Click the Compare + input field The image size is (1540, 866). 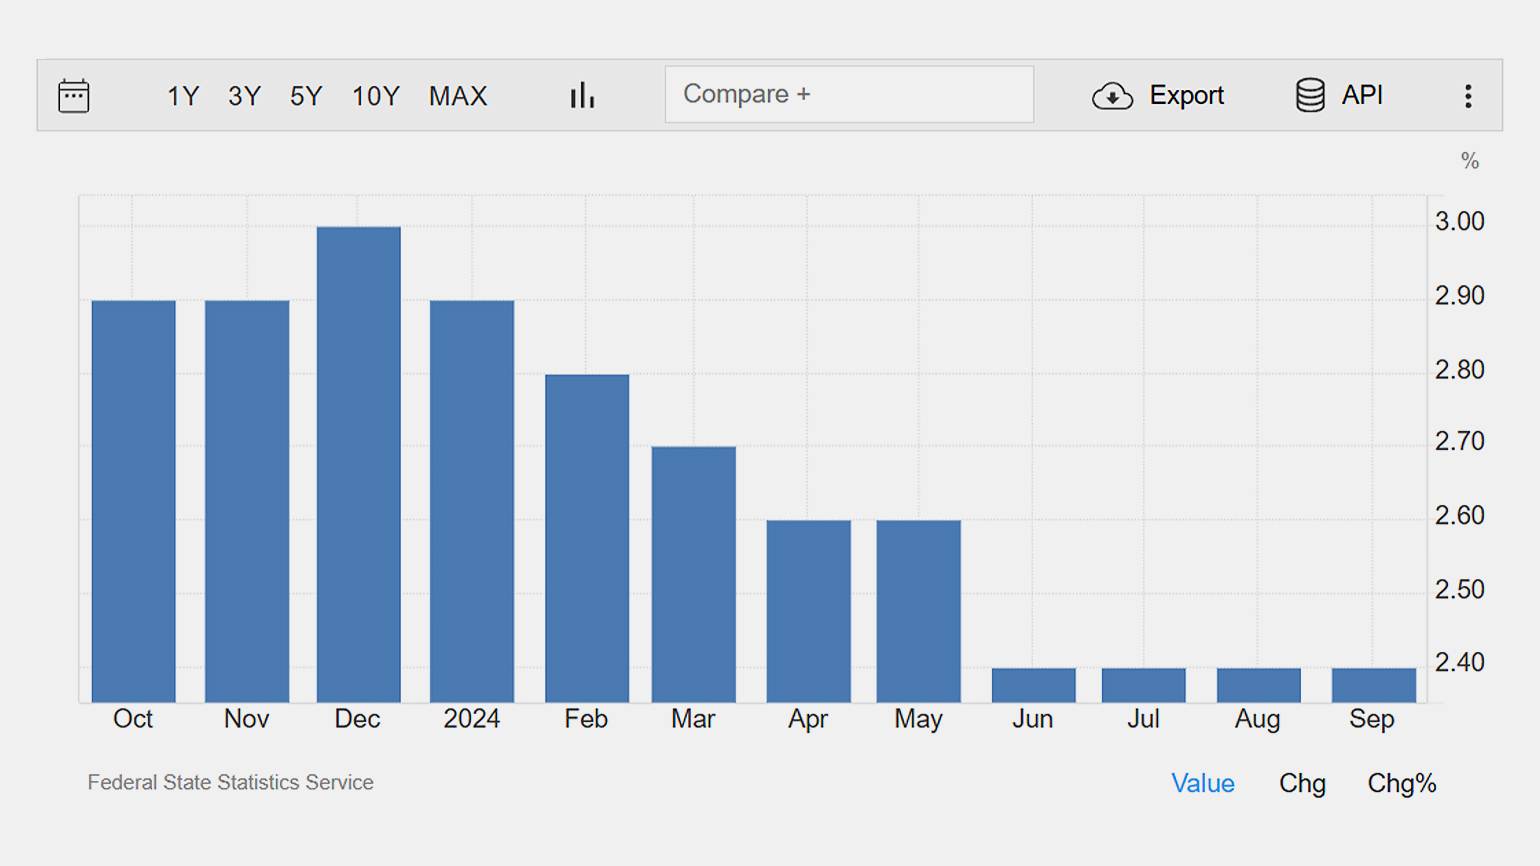pos(849,94)
